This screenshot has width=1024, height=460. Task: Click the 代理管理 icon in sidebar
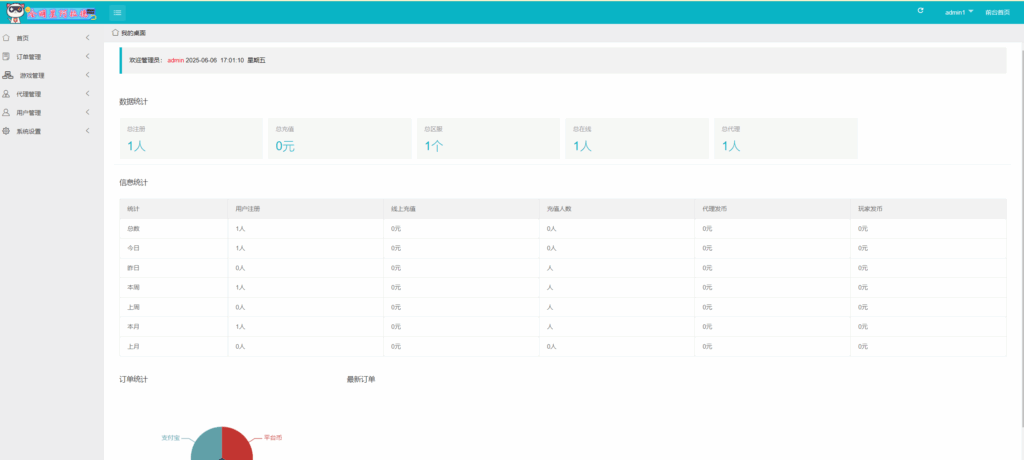pos(7,94)
